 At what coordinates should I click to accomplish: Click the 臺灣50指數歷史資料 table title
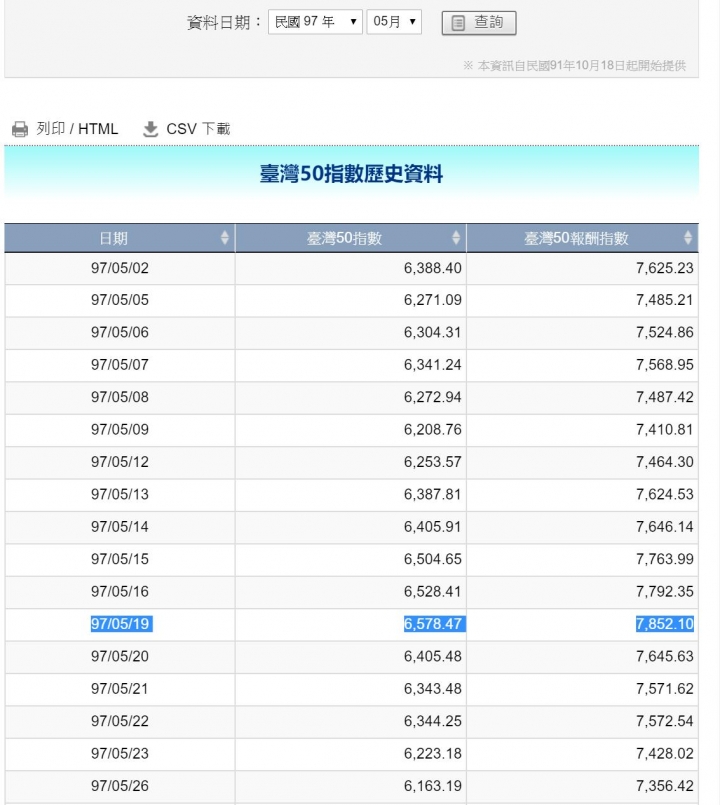351,174
